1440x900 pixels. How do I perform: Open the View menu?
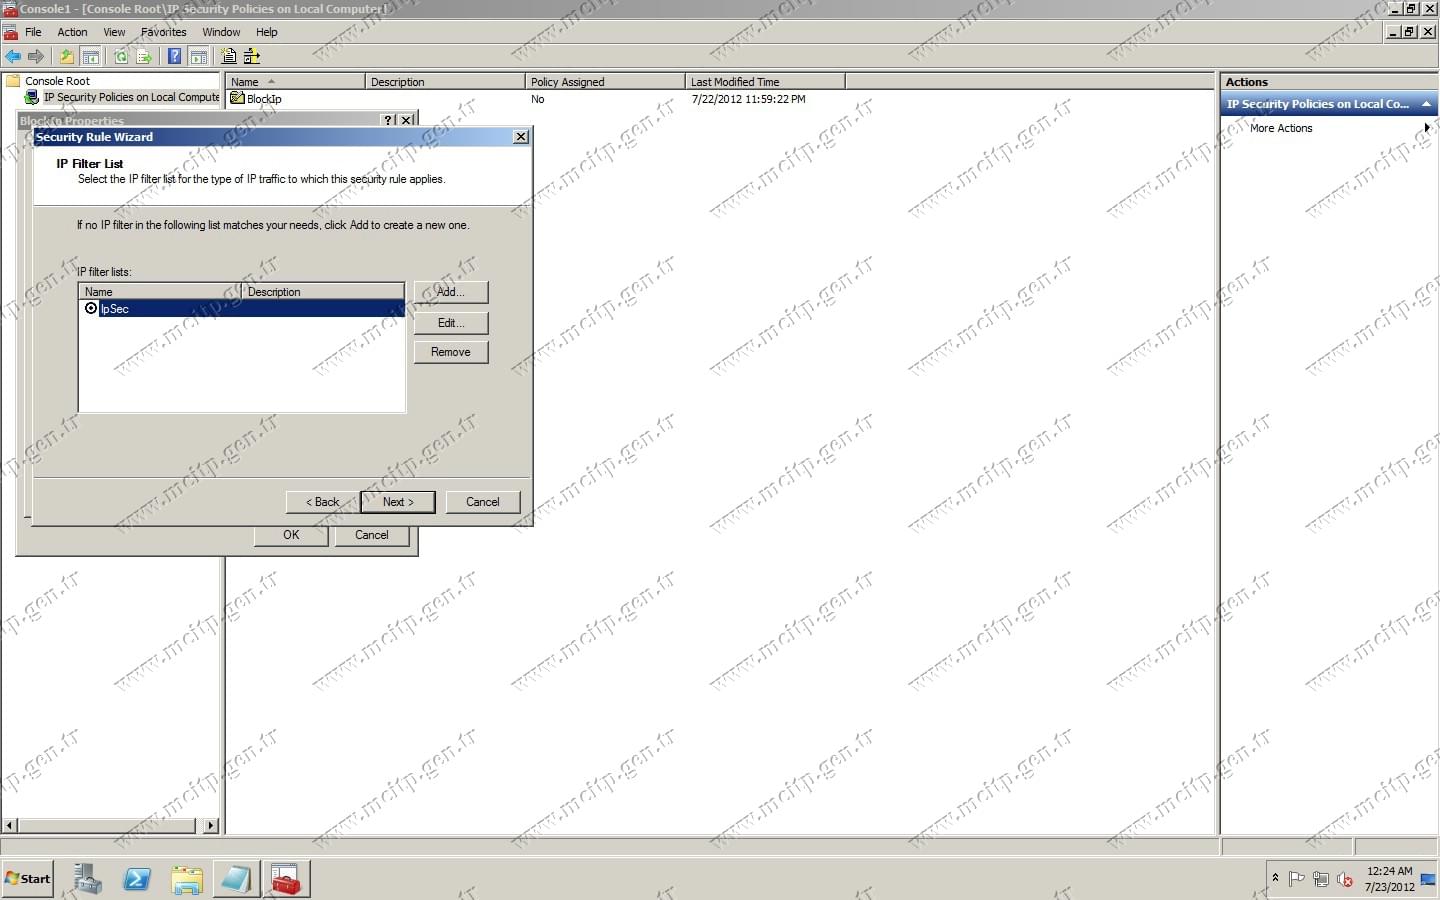tap(115, 32)
